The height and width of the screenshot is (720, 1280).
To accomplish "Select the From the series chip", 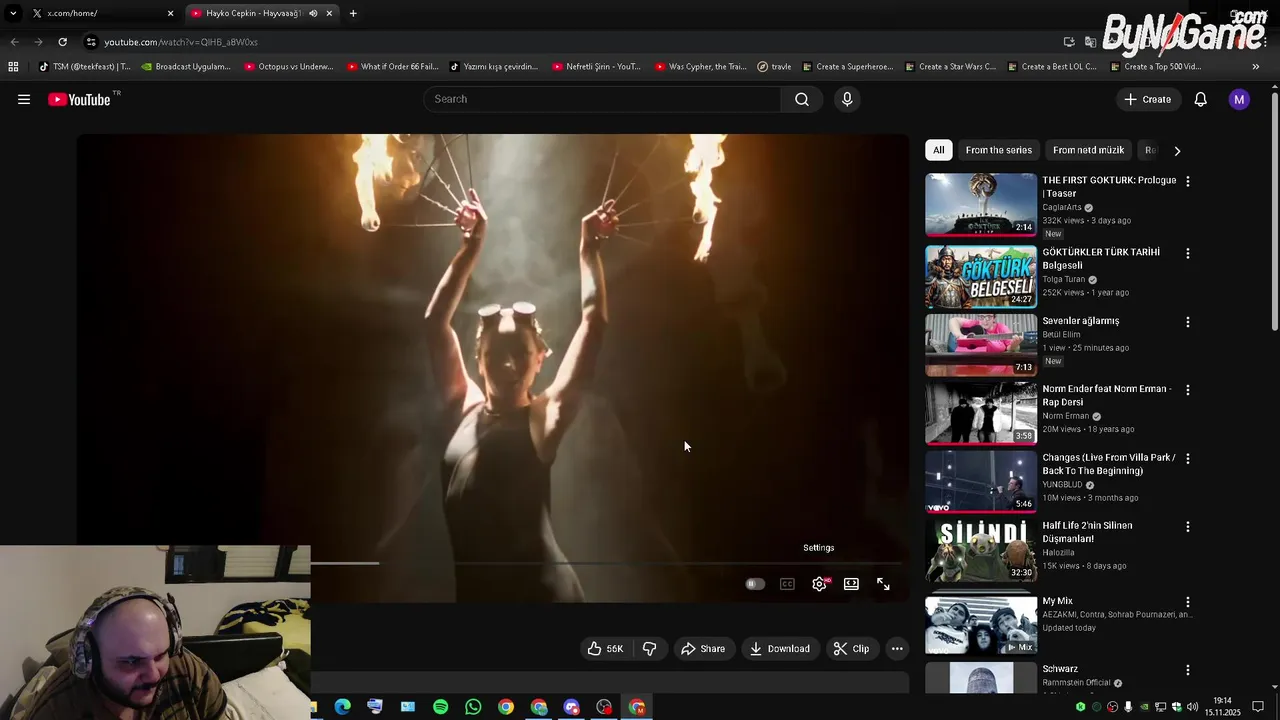I will pyautogui.click(x=998, y=150).
